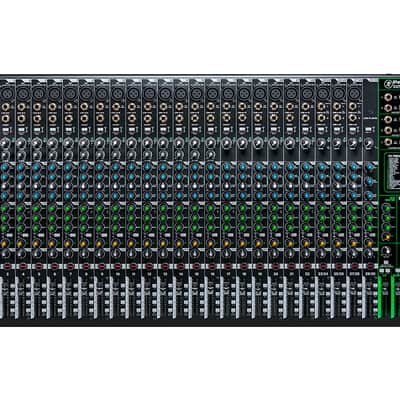Click the white knob below the master orange knob
Screen dimensions: 400x400
[387, 251]
